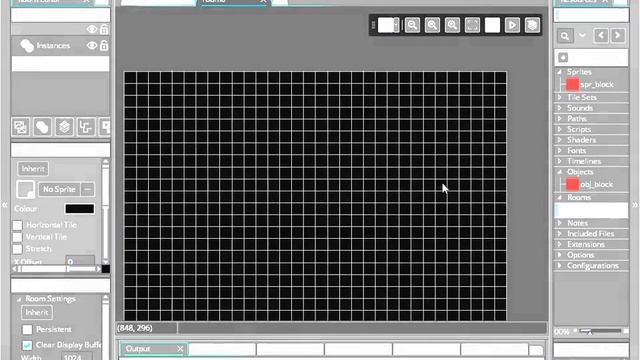The image size is (640, 360).
Task: Expand the Sounds folder
Action: (x=560, y=108)
